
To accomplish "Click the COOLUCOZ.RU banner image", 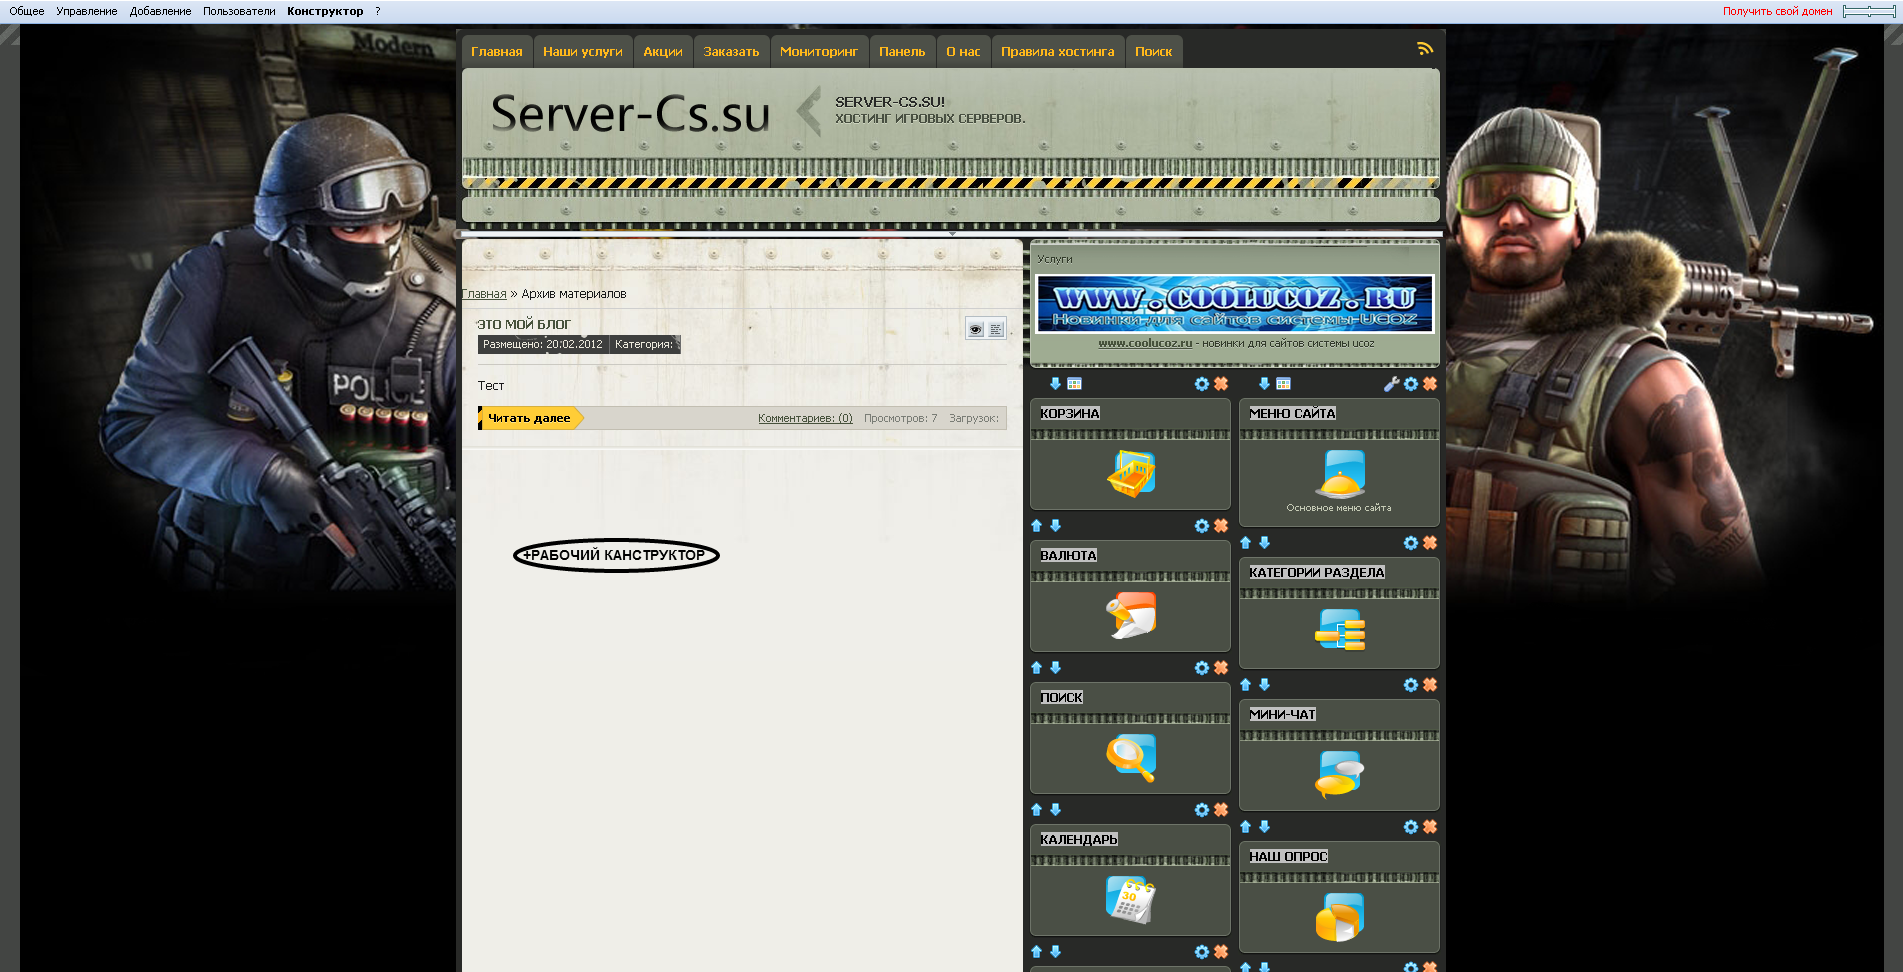I will click(1235, 304).
